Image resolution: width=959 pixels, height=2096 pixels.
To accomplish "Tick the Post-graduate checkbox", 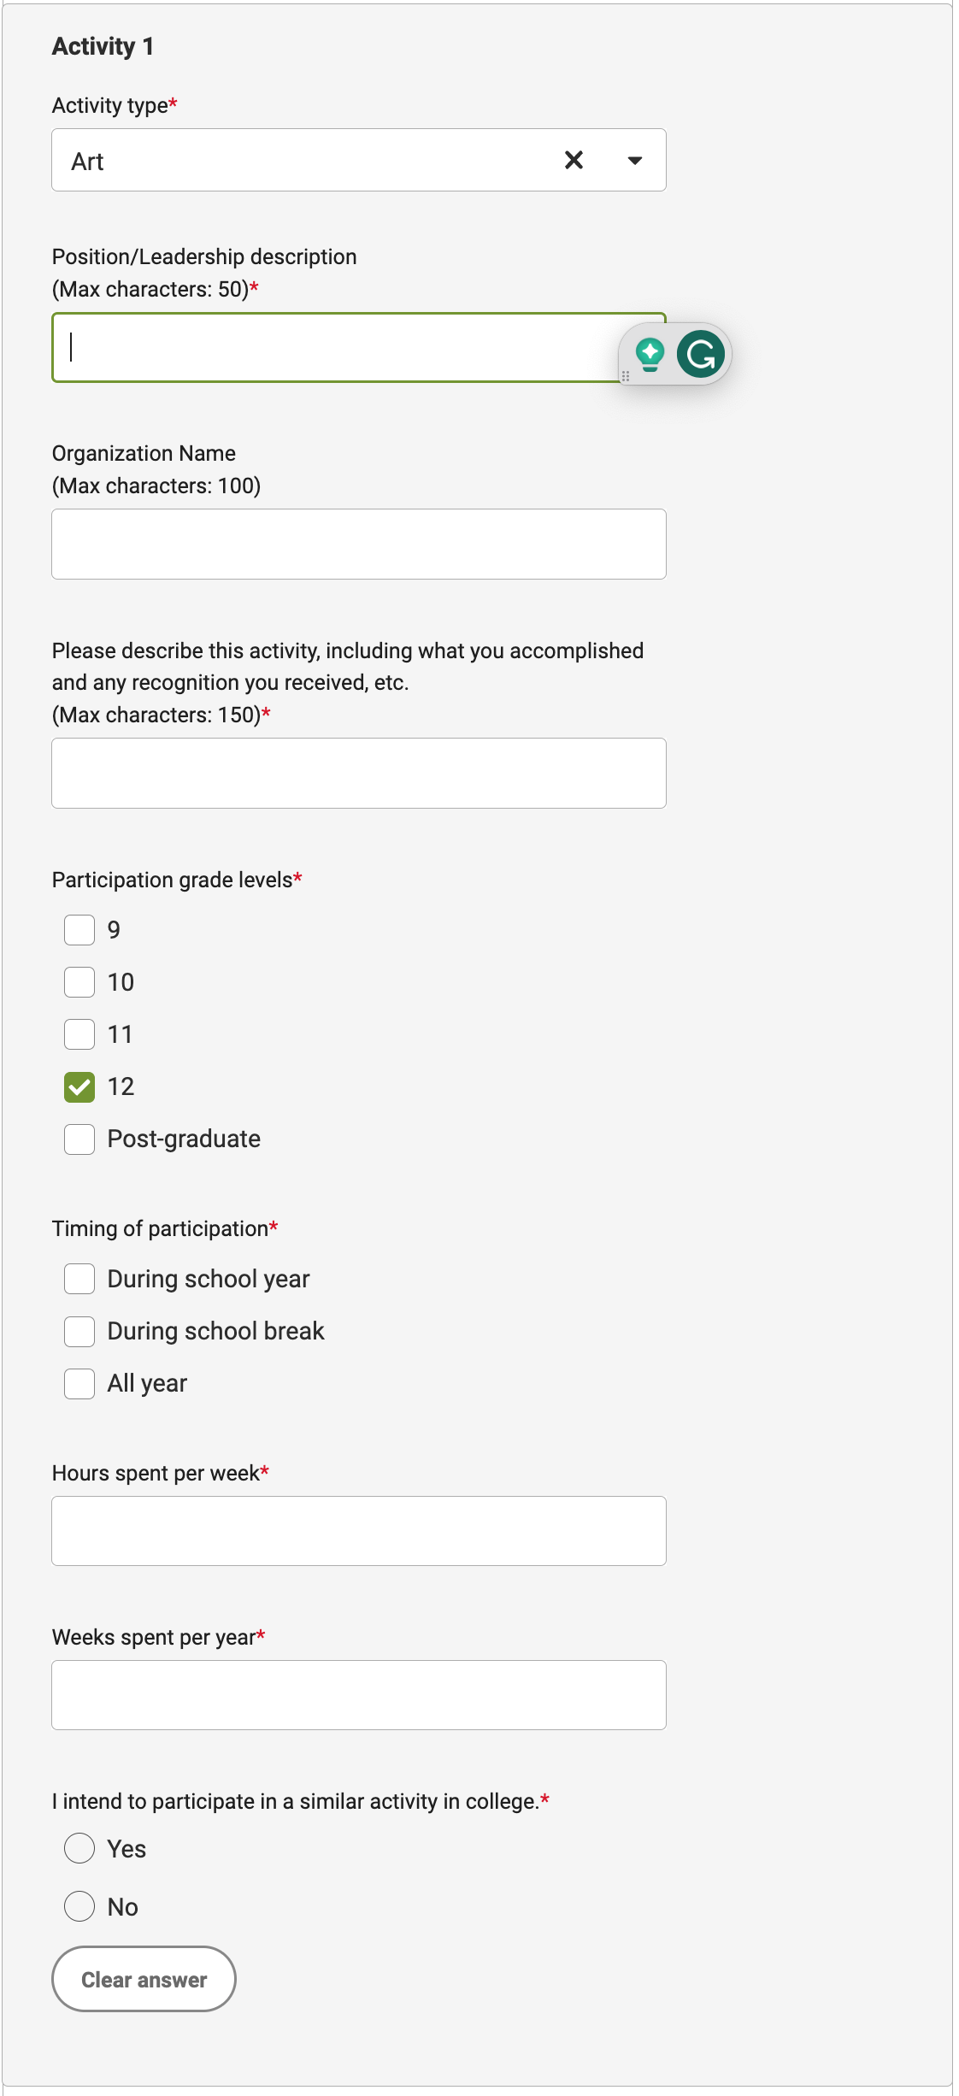I will (x=79, y=1139).
